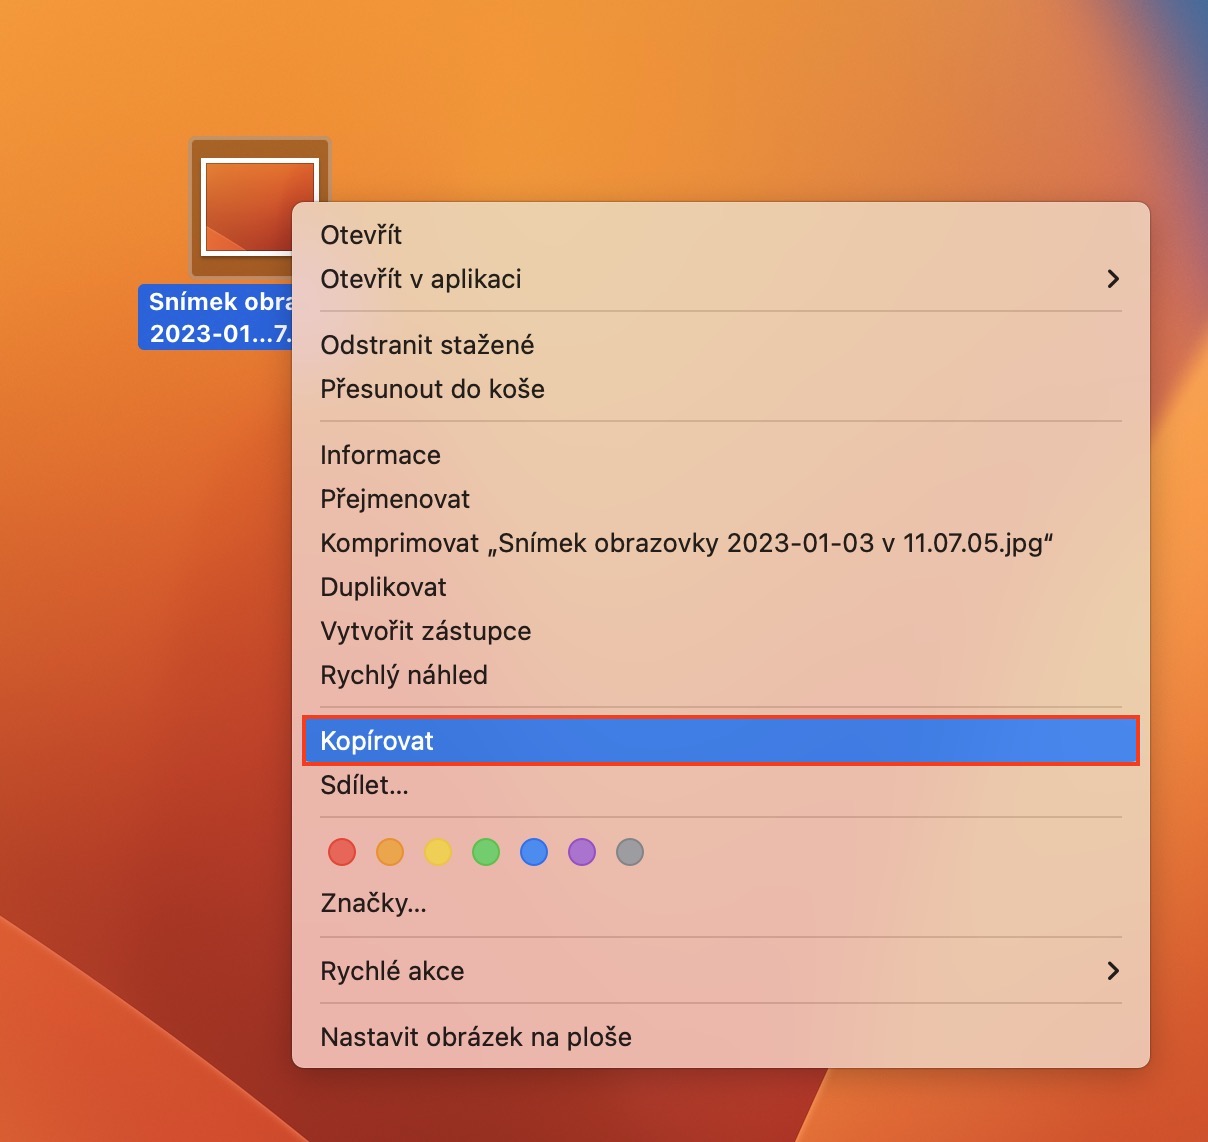Click Komprimovat 'Snímek obrazovky' entry

tap(720, 543)
